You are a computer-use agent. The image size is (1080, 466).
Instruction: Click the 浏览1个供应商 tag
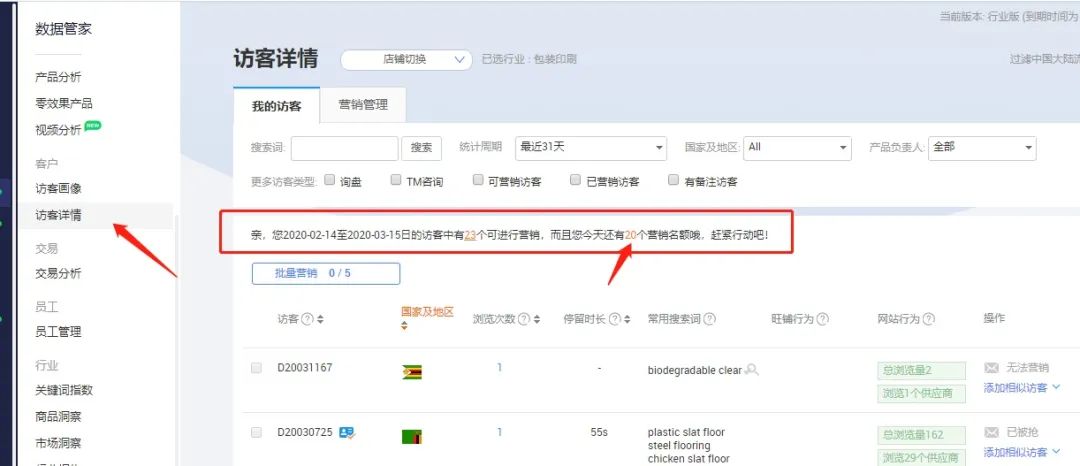921,394
